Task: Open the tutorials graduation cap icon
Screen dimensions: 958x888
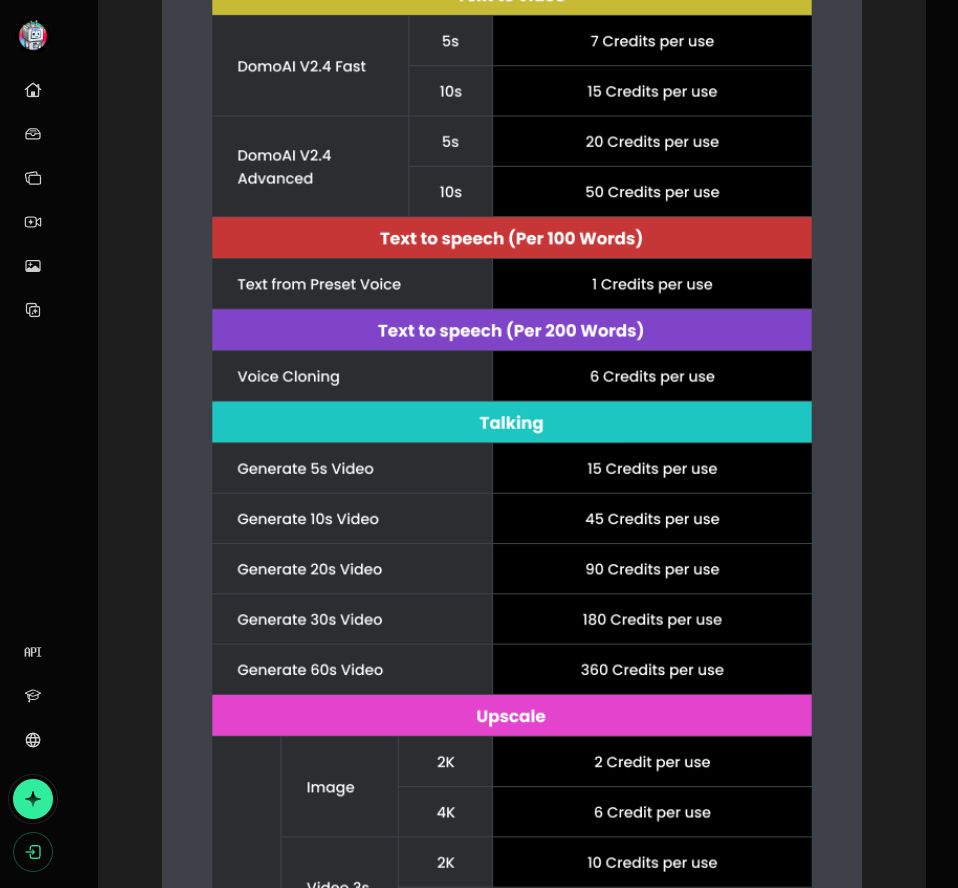Action: 33,696
